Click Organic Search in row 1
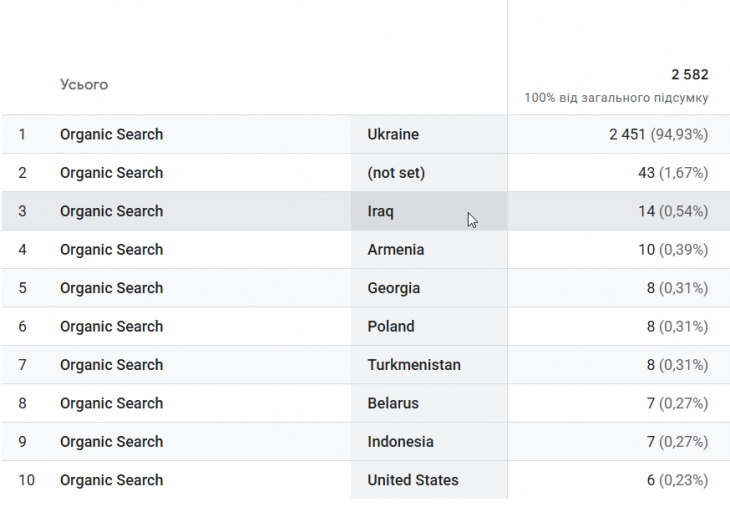Image resolution: width=730 pixels, height=512 pixels. click(x=112, y=134)
